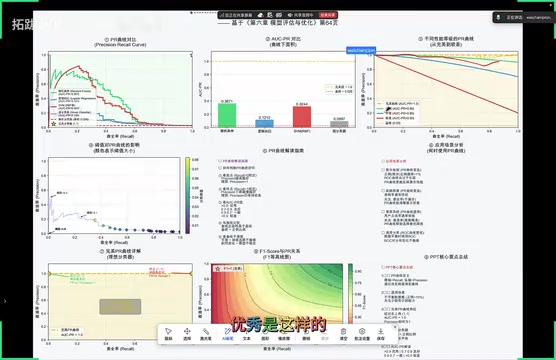The height and width of the screenshot is (360, 556).
Task: Undo last annotation with 撤销
Action: coord(306,334)
